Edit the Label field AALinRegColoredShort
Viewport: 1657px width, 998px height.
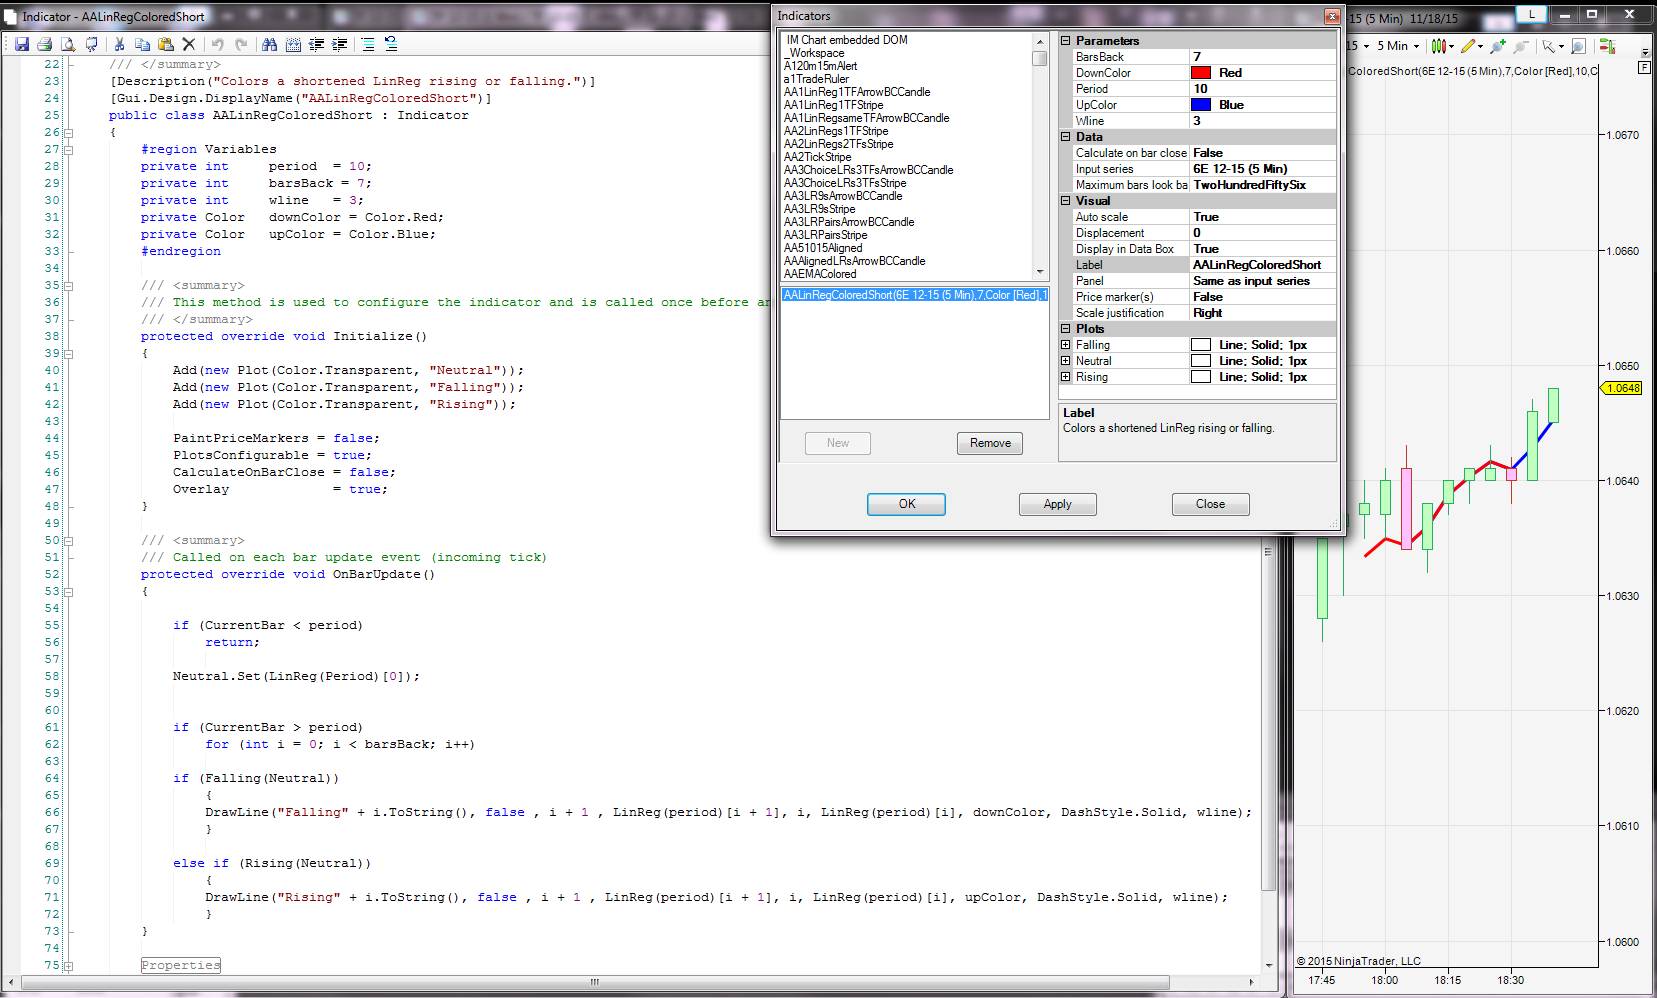(x=1262, y=265)
